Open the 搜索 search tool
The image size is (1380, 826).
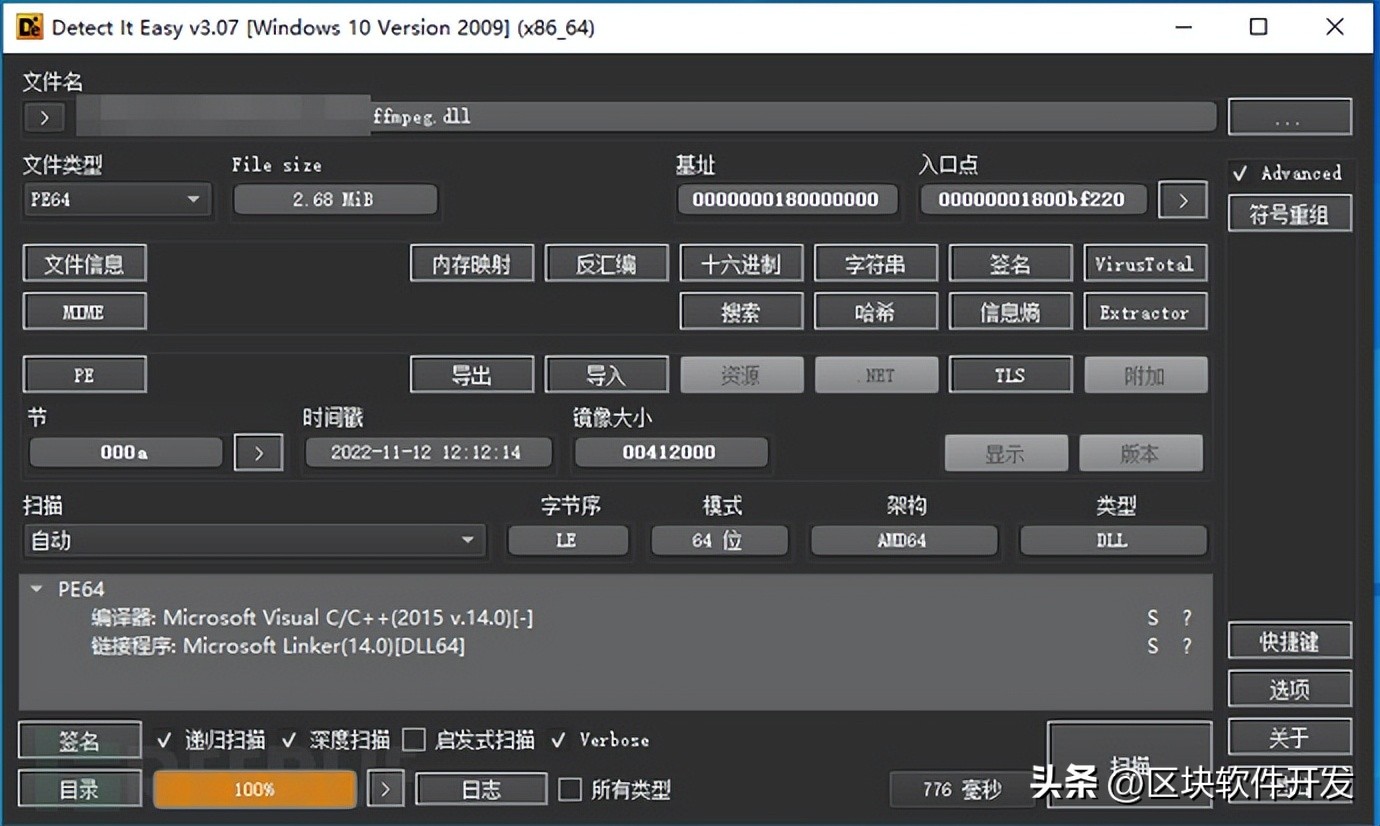pos(741,311)
